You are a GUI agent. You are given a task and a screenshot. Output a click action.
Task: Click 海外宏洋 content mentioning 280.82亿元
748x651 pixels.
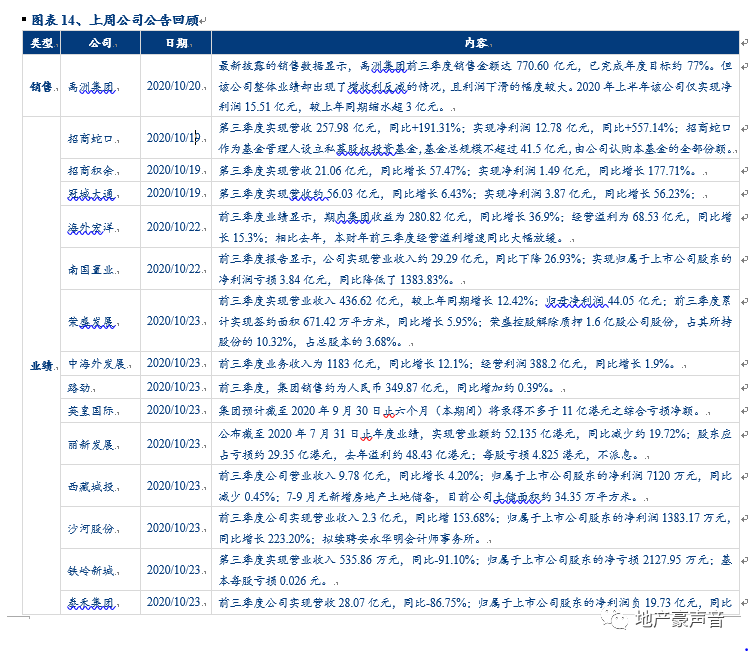tap(475, 227)
